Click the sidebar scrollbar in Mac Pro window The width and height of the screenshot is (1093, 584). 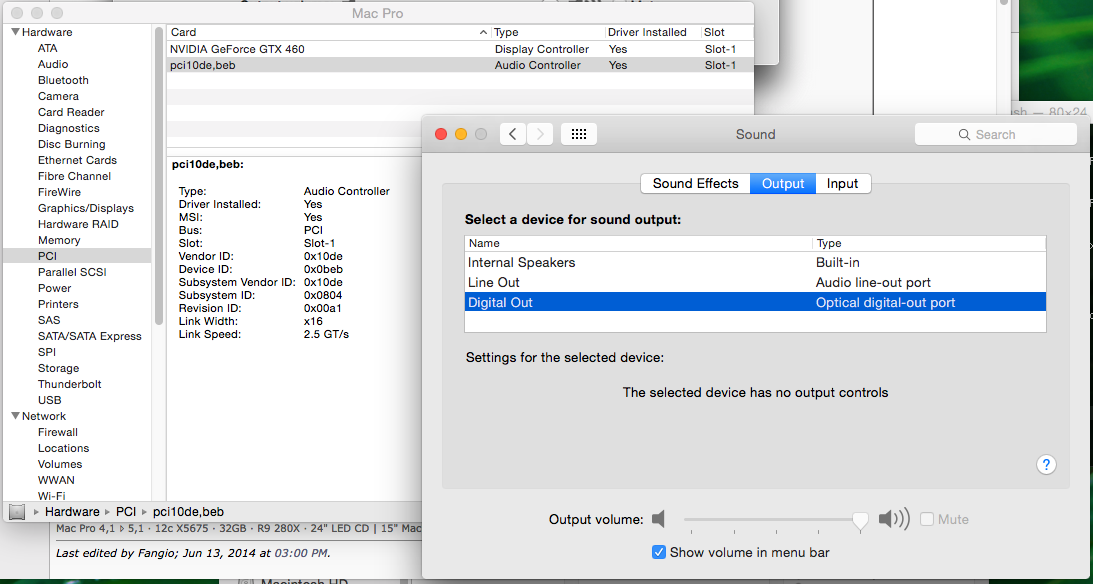159,174
